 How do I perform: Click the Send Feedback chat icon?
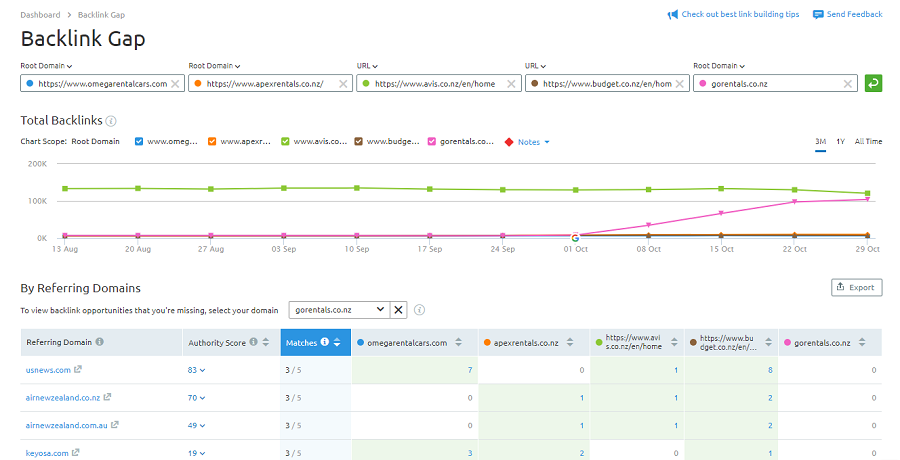tap(818, 14)
